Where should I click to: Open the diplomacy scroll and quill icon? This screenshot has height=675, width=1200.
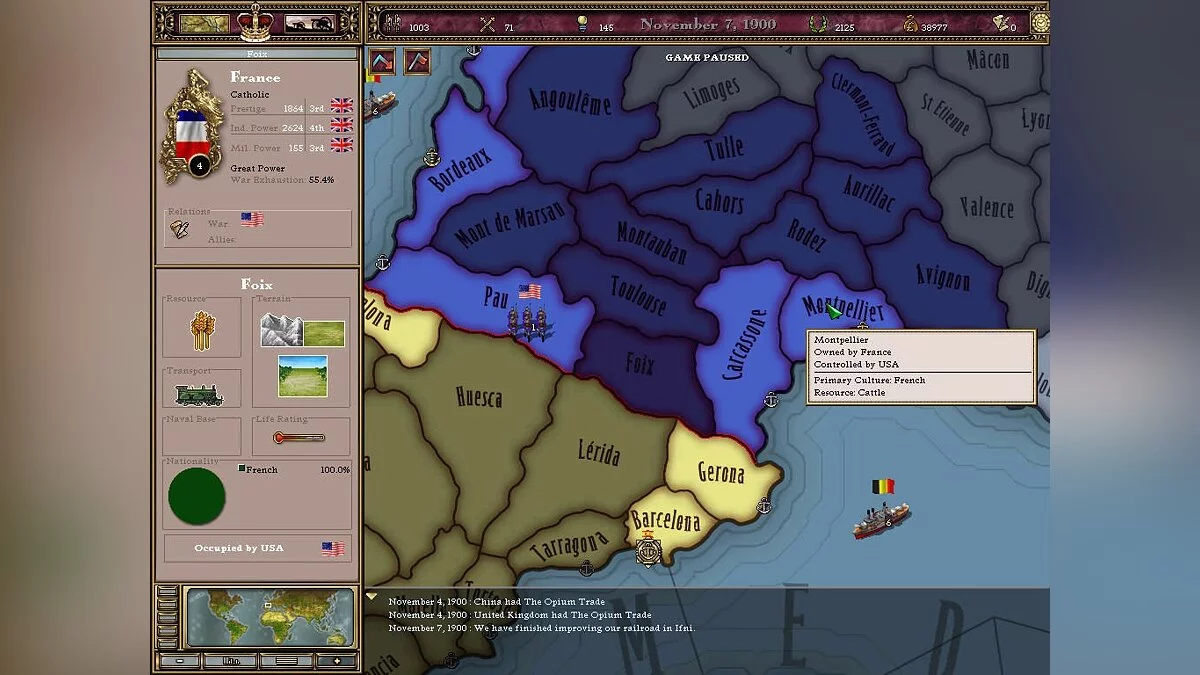pyautogui.click(x=180, y=230)
